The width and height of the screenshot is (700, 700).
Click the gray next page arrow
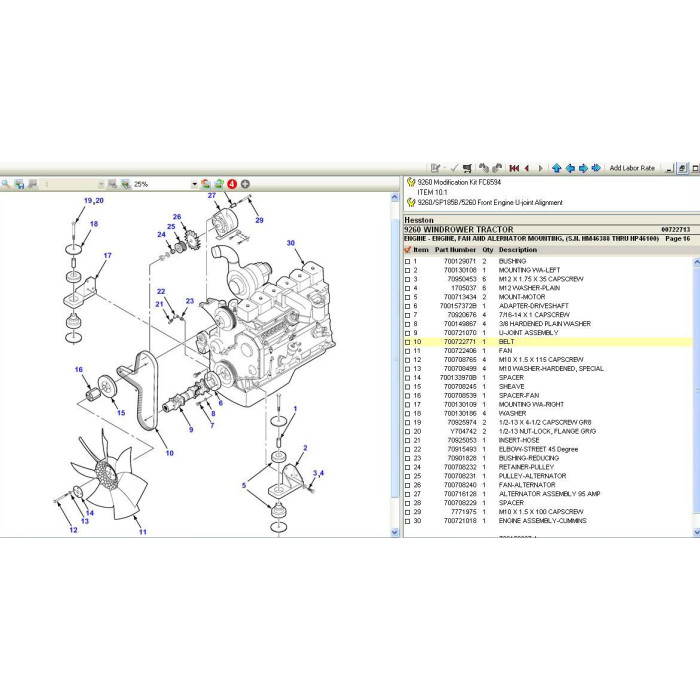541,168
